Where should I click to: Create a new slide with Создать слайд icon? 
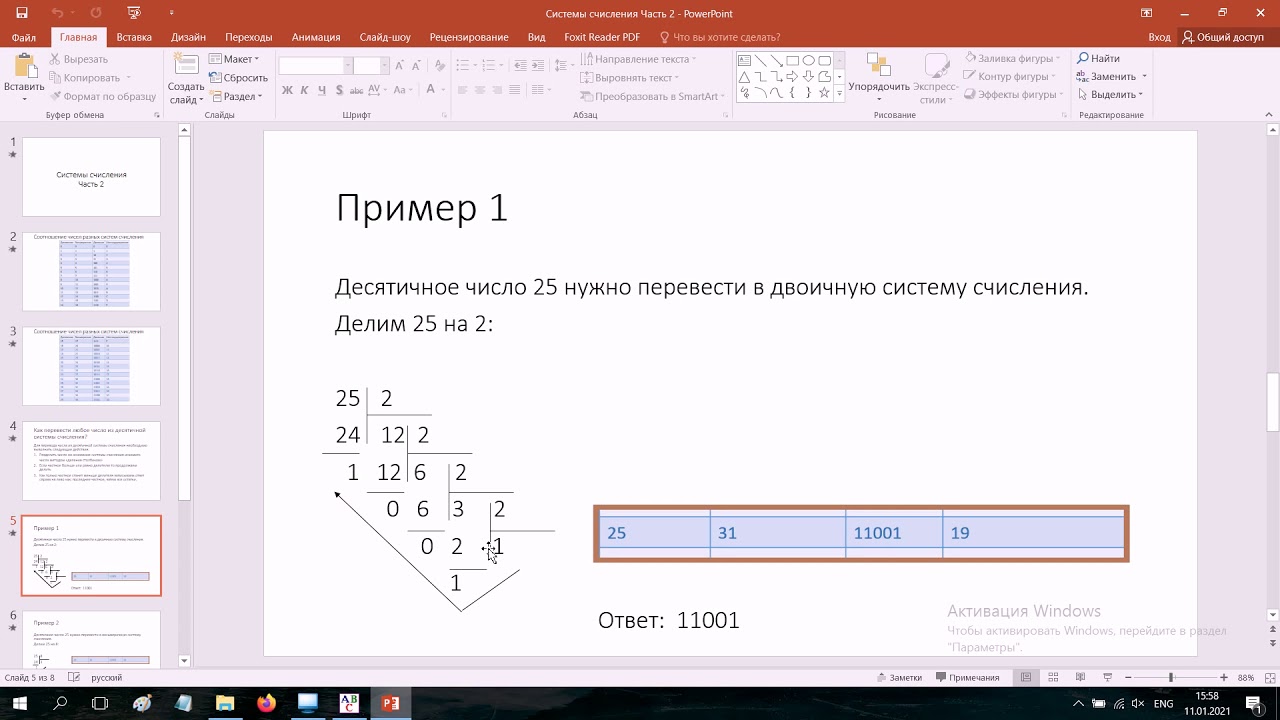click(x=186, y=65)
